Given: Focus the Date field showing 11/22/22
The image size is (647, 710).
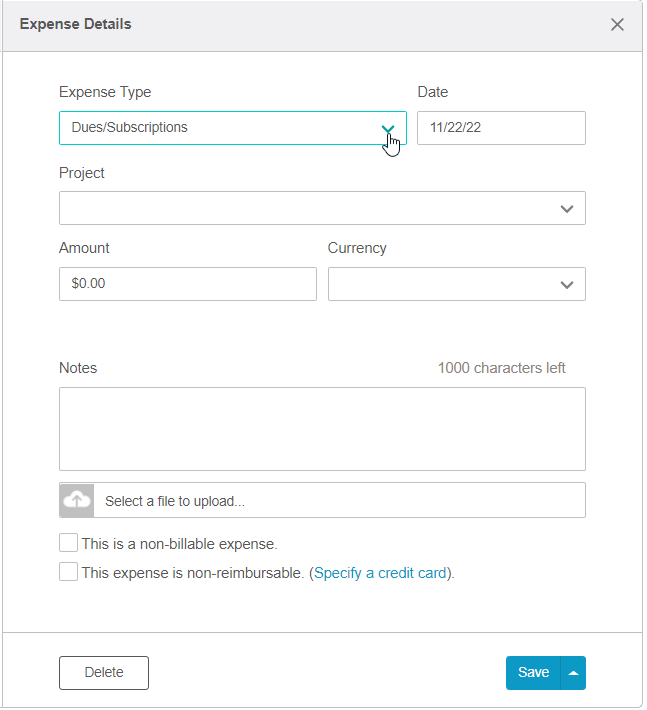Looking at the screenshot, I should point(501,128).
